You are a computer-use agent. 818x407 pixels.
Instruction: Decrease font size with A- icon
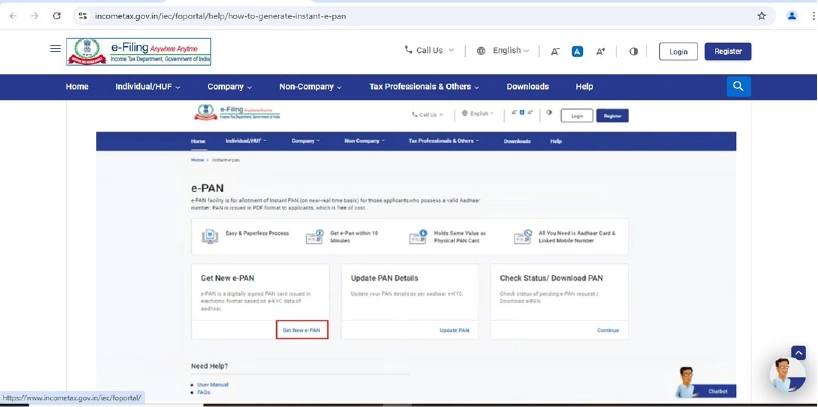pyautogui.click(x=555, y=51)
